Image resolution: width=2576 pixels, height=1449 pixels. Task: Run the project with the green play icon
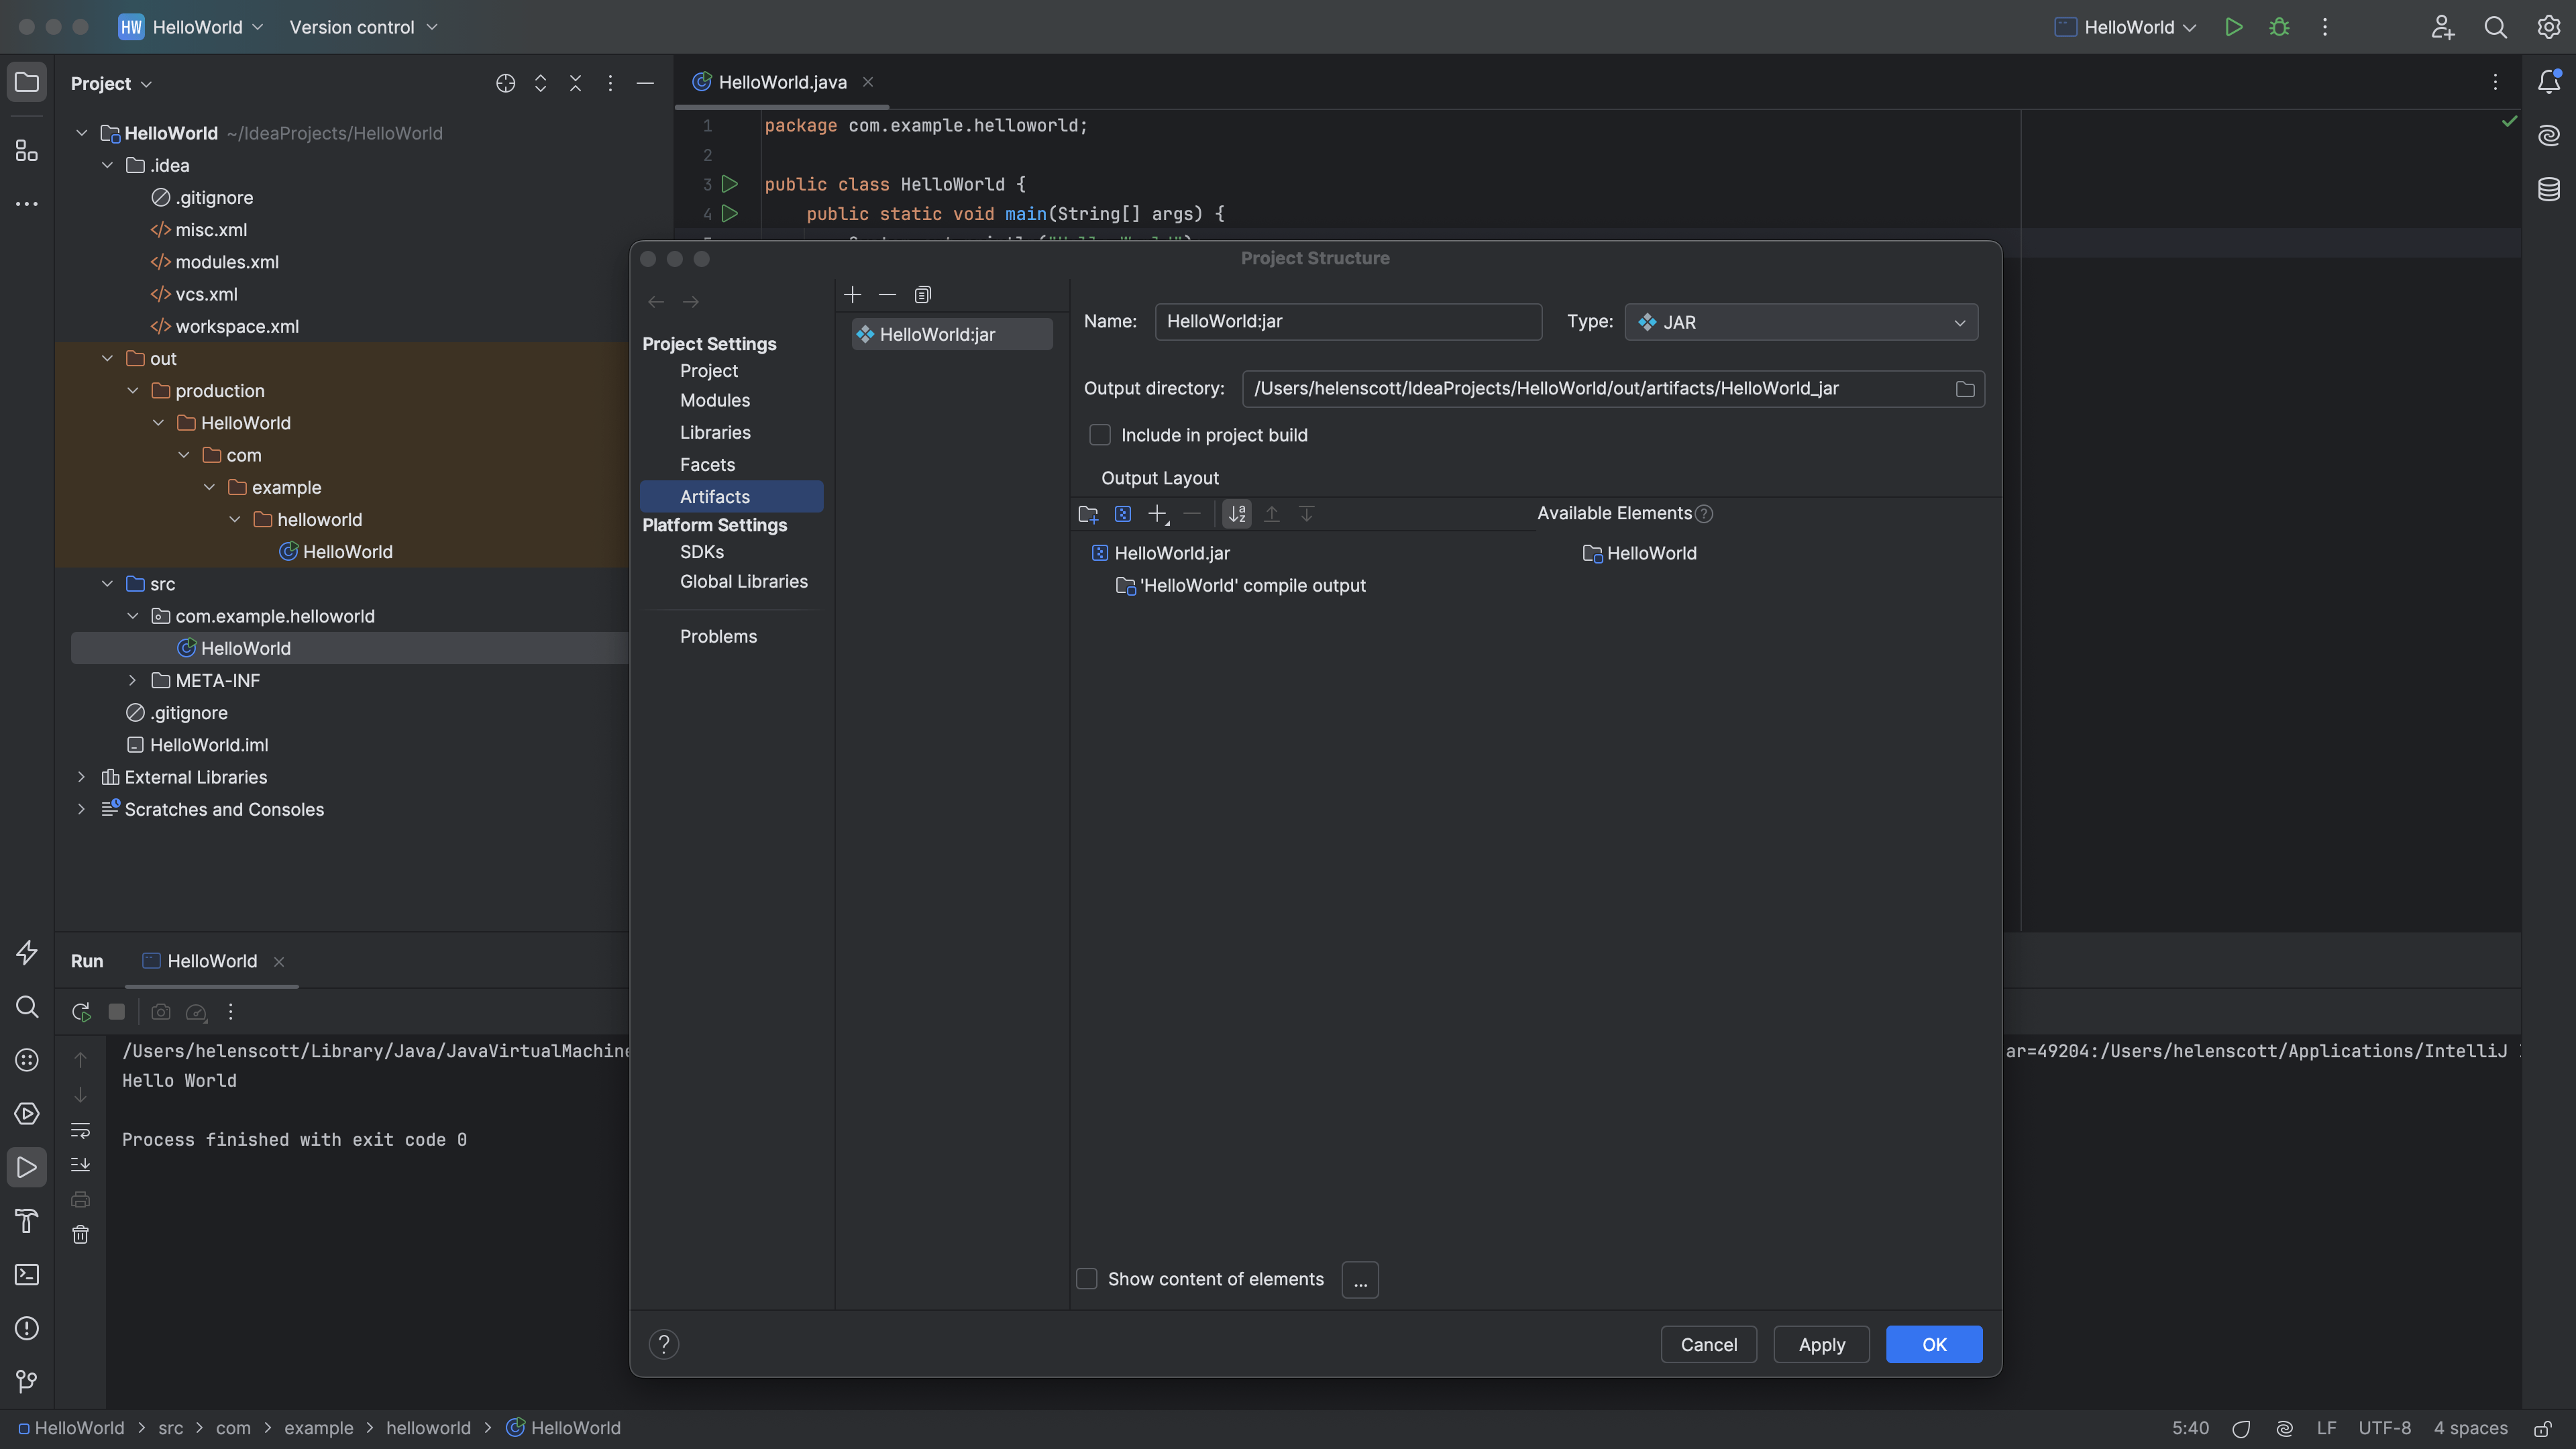pos(2234,27)
